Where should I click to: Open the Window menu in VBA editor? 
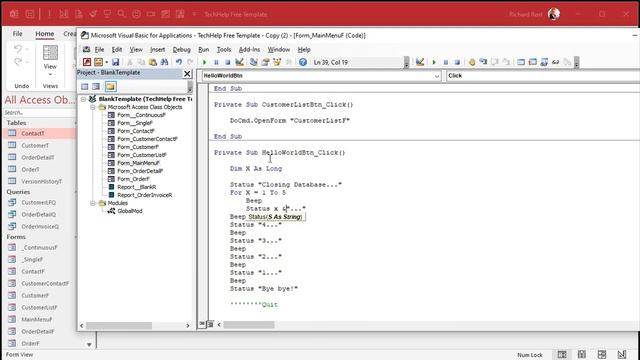click(x=278, y=49)
